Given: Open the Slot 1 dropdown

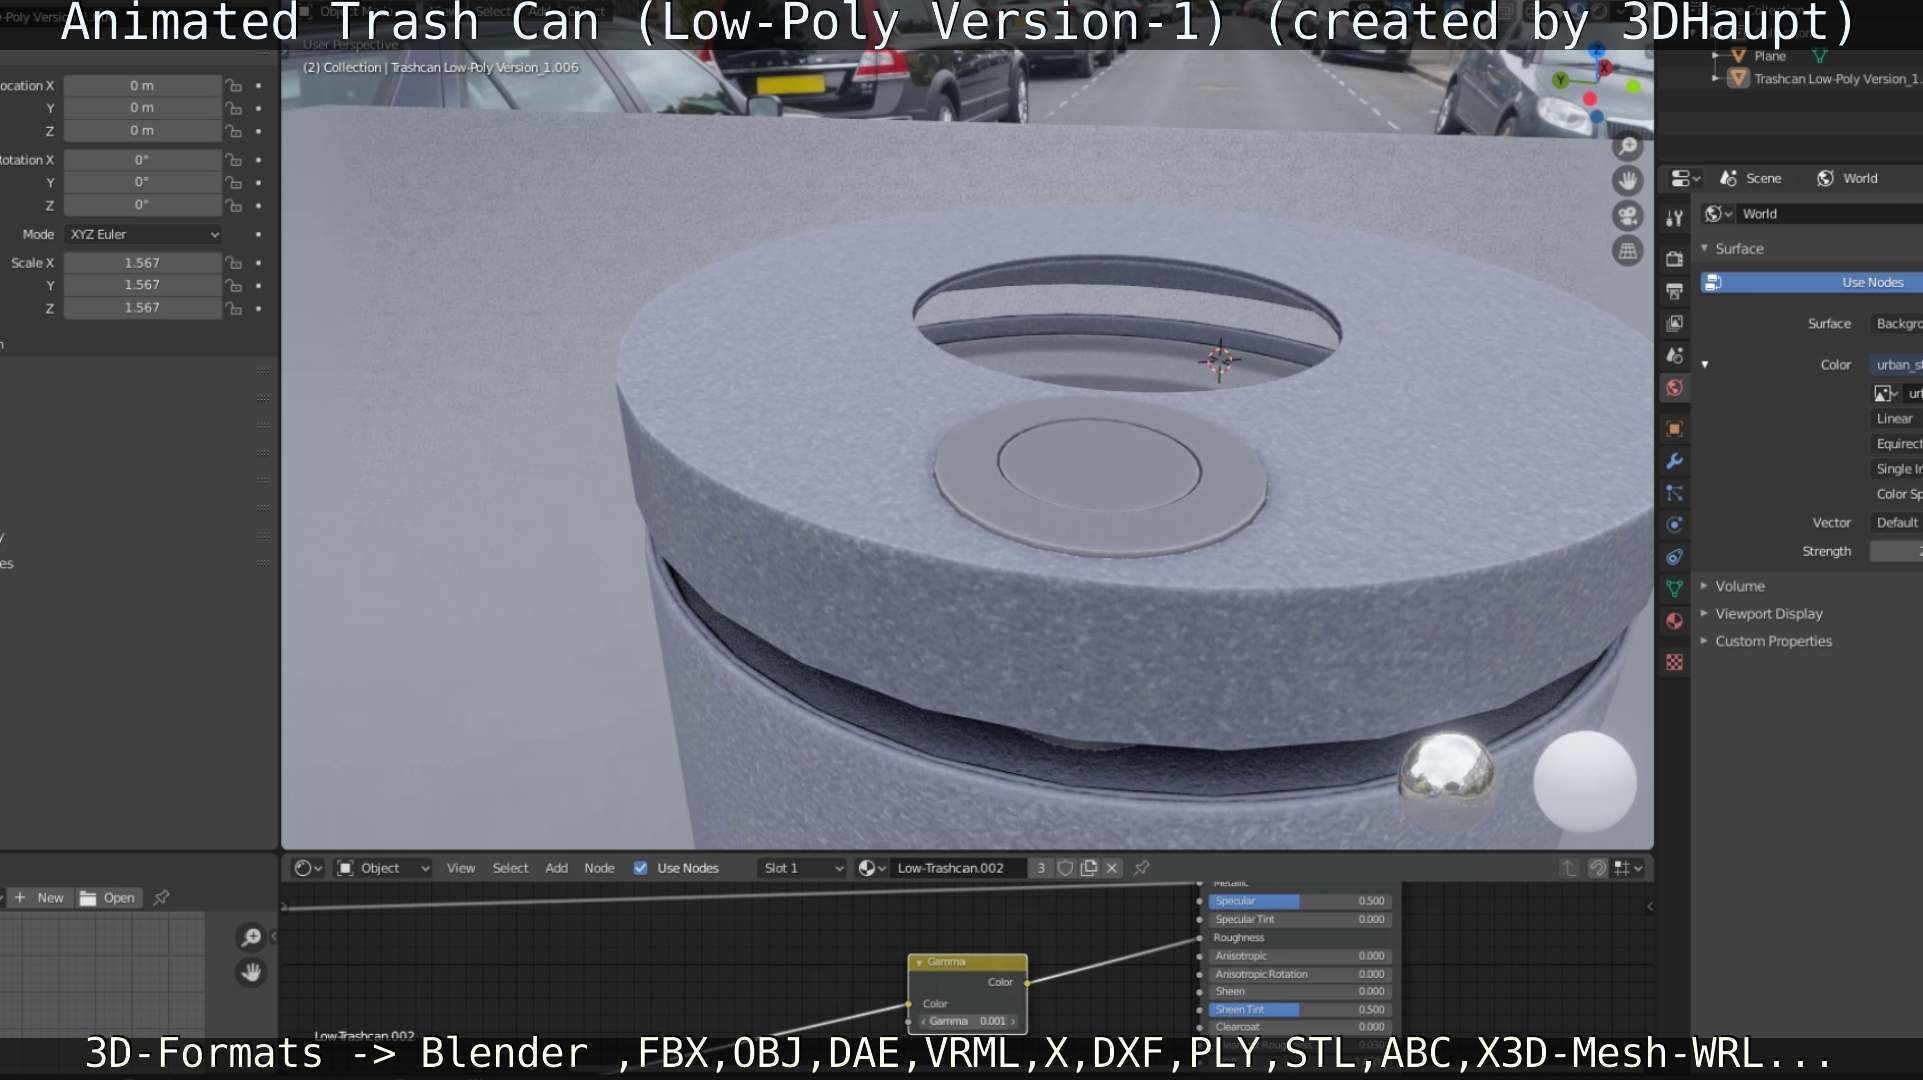Looking at the screenshot, I should 803,868.
